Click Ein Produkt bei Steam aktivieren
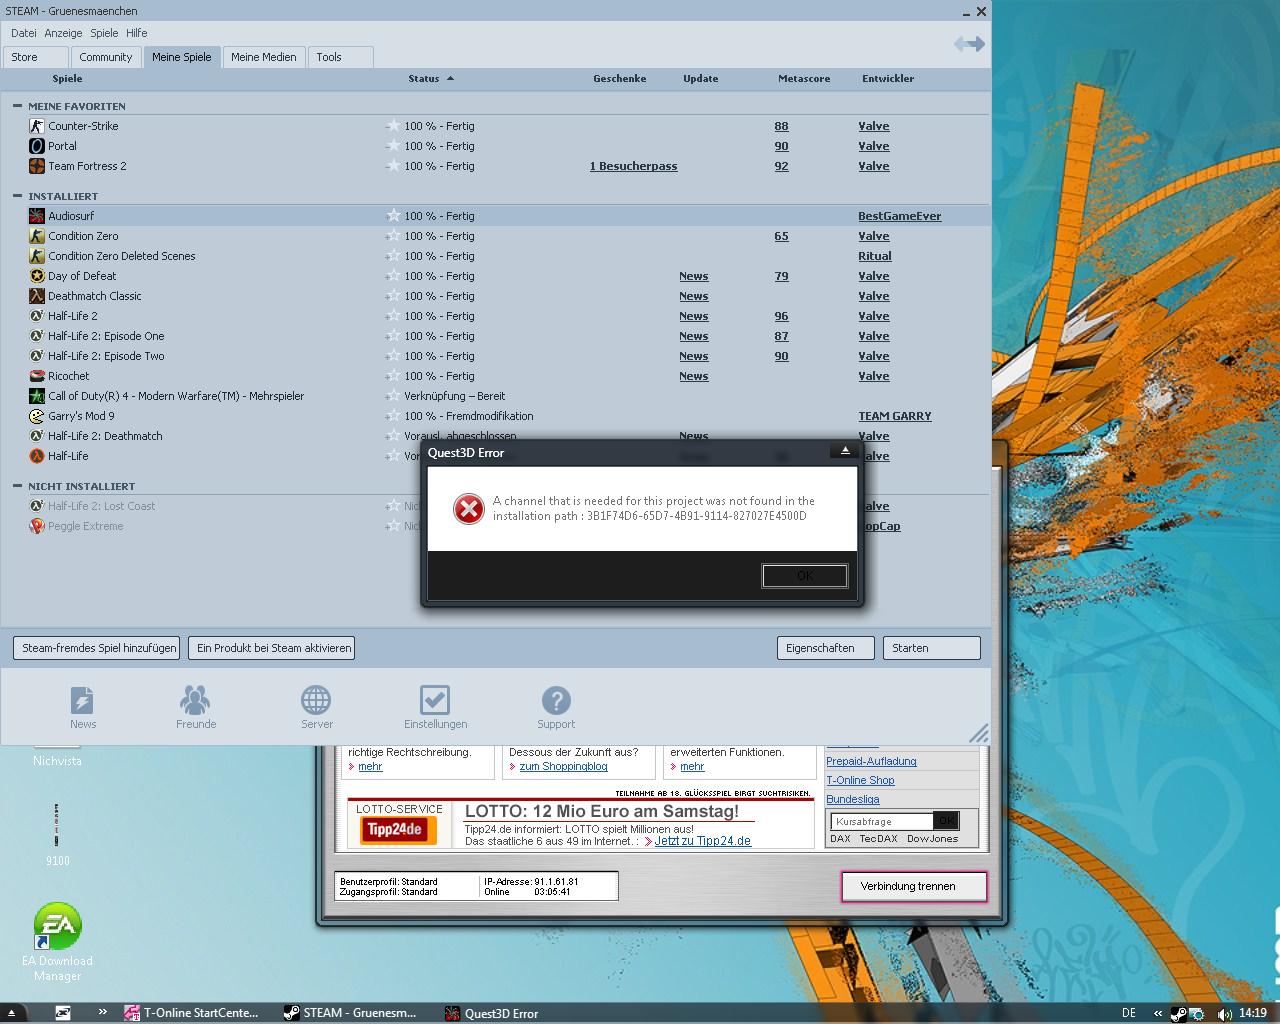The image size is (1280, 1024). 274,648
